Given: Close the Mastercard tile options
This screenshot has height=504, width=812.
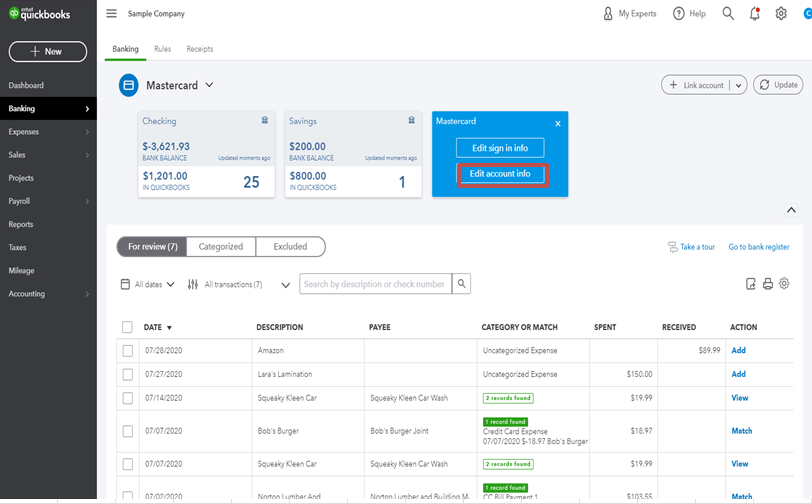Looking at the screenshot, I should point(558,123).
